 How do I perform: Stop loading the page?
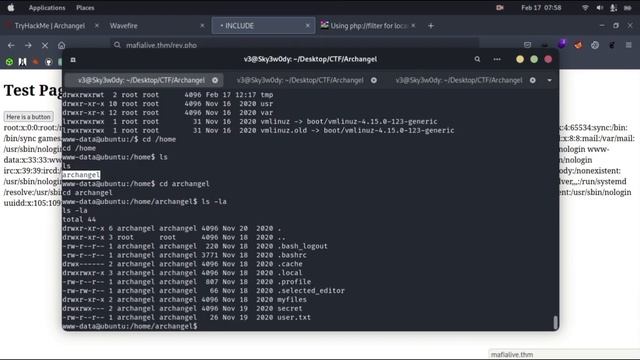coord(45,45)
